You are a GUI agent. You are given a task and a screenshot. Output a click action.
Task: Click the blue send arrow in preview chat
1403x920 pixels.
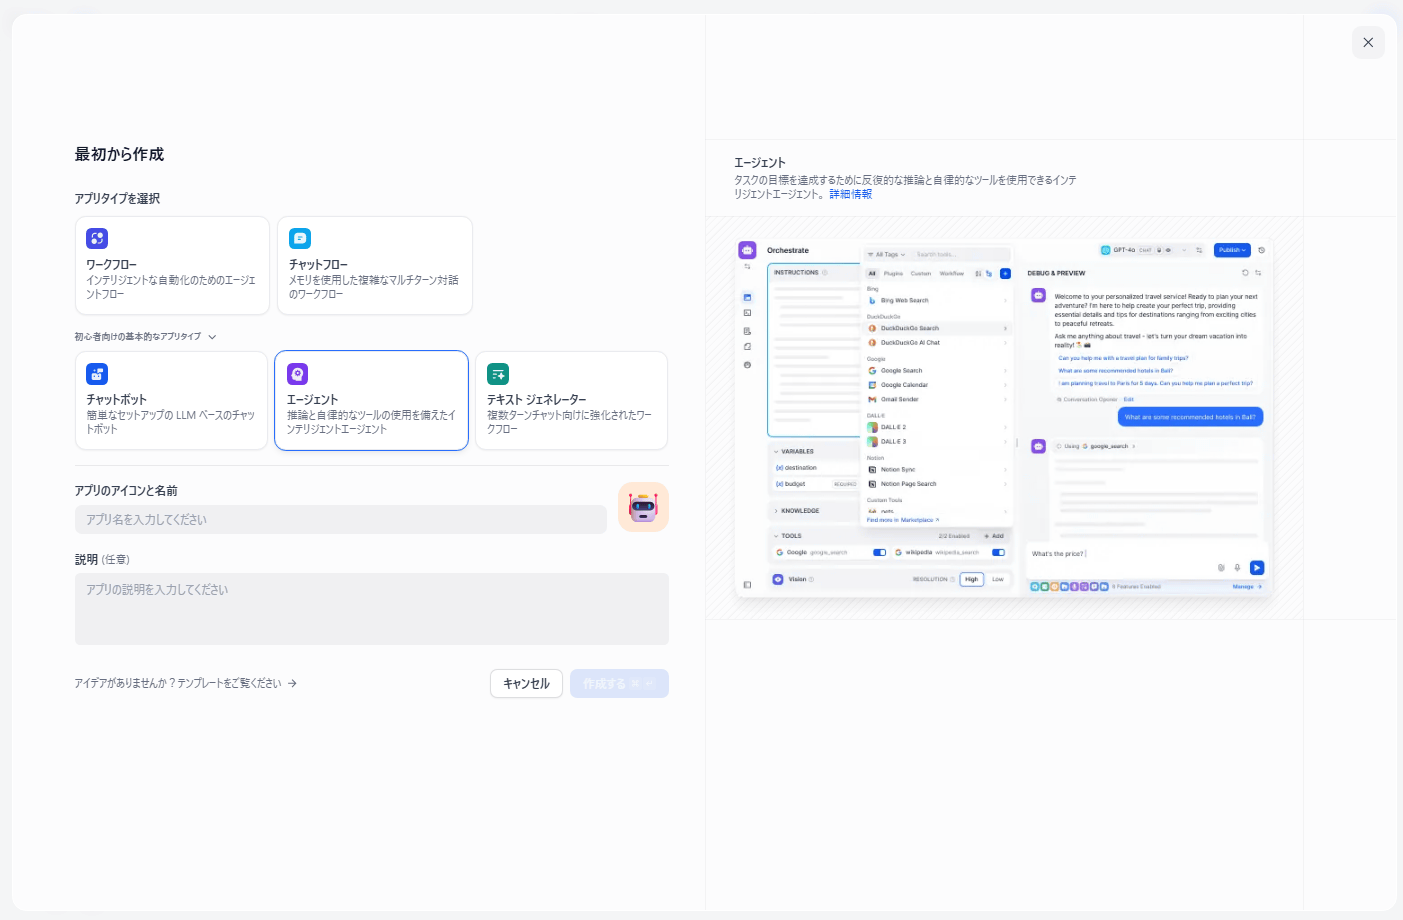(1257, 568)
